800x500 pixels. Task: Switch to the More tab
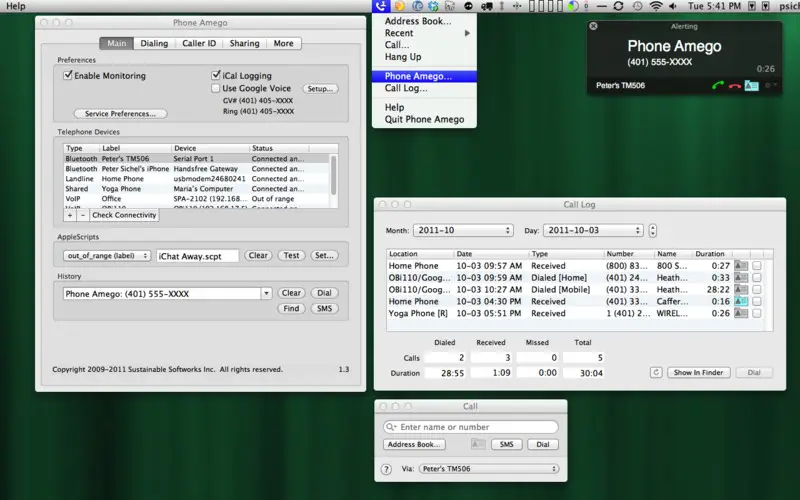pos(283,43)
